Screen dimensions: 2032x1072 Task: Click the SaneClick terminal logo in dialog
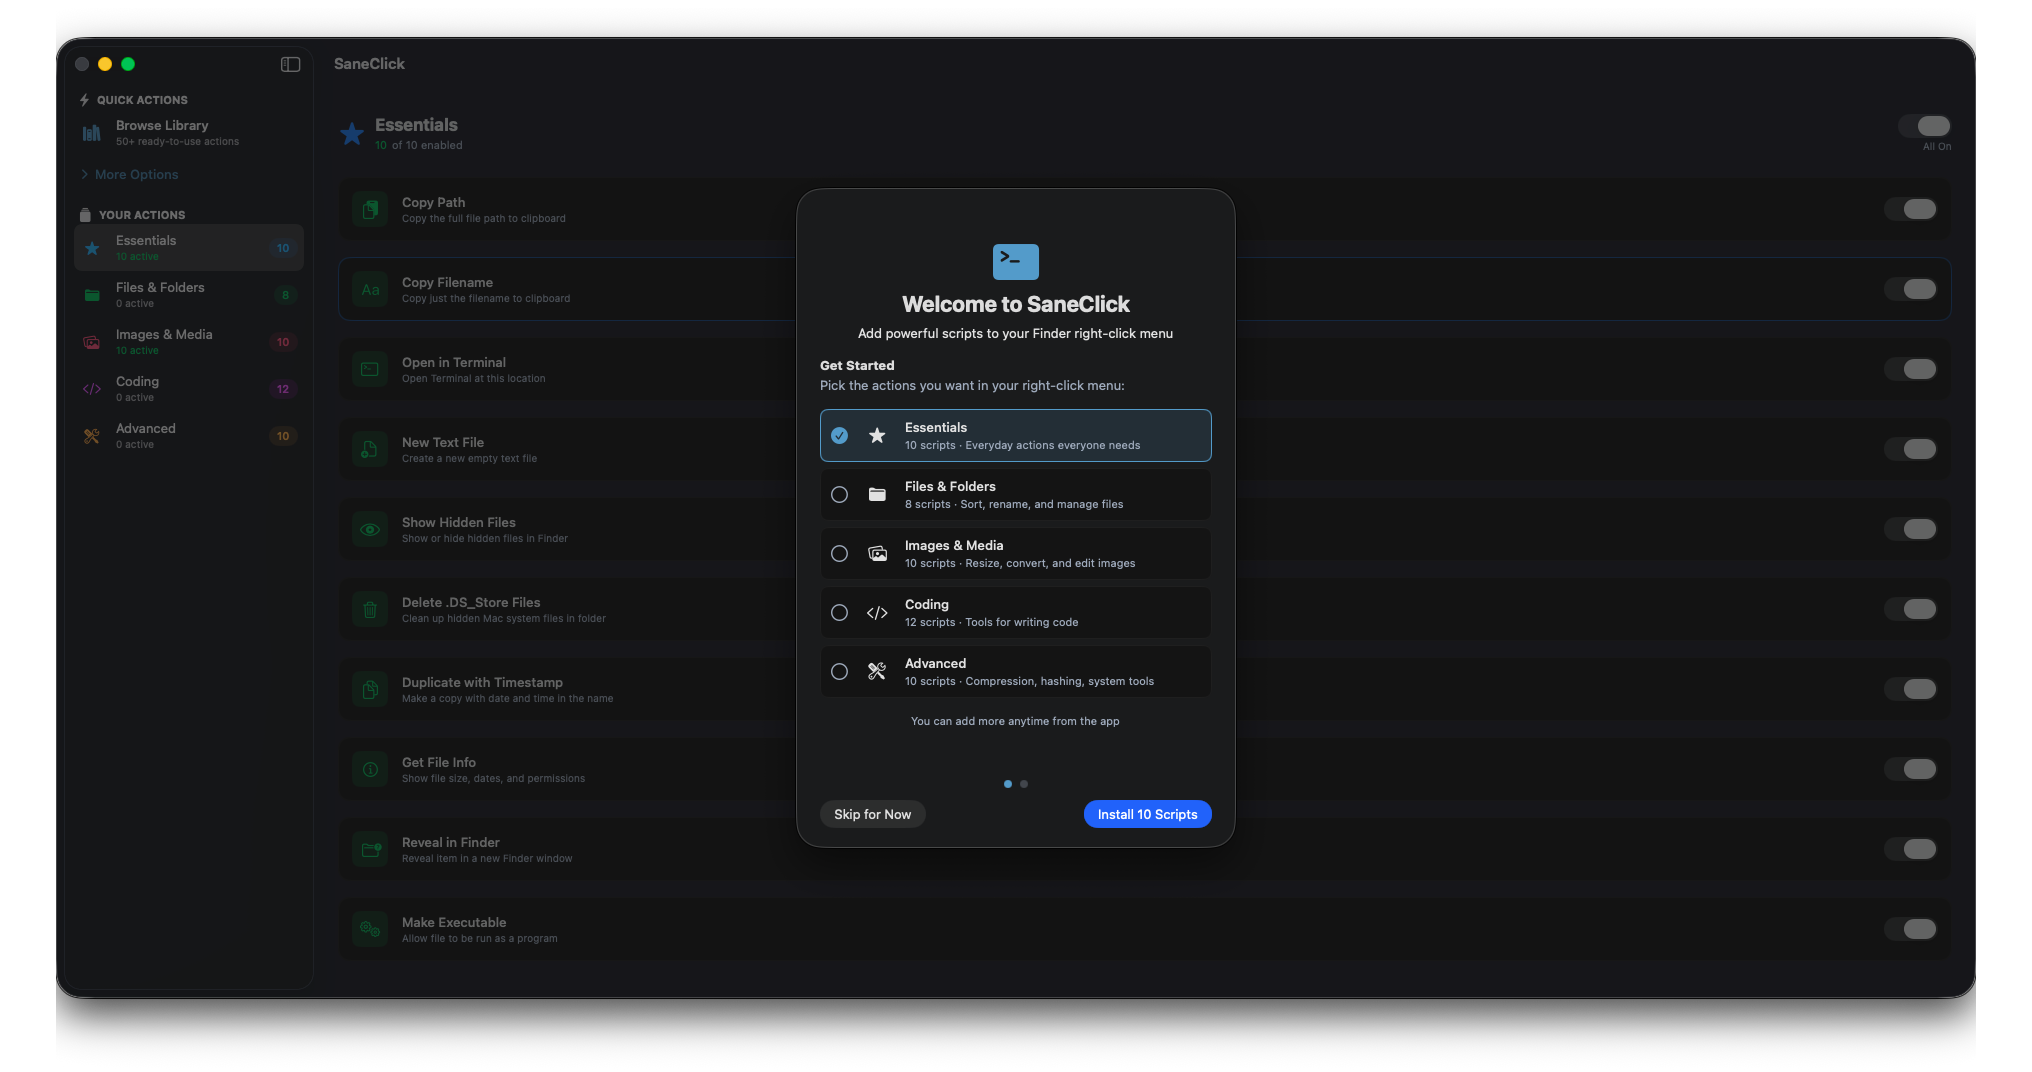(1016, 261)
